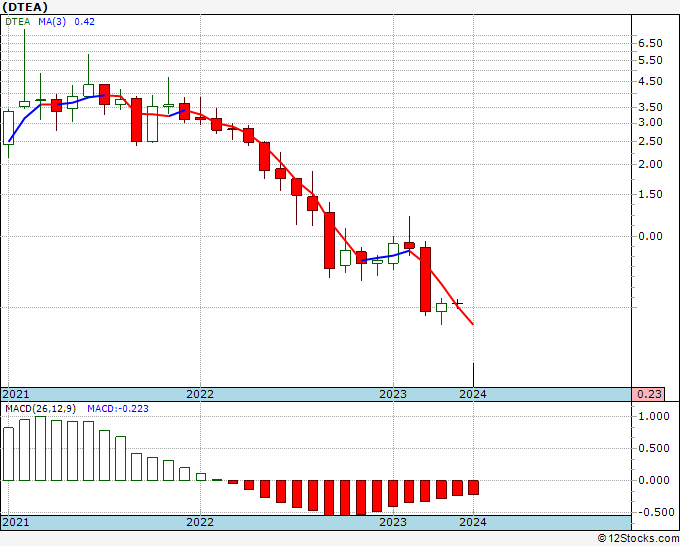Click 2023 on the price chart time axis
680x546 pixels.
(393, 394)
